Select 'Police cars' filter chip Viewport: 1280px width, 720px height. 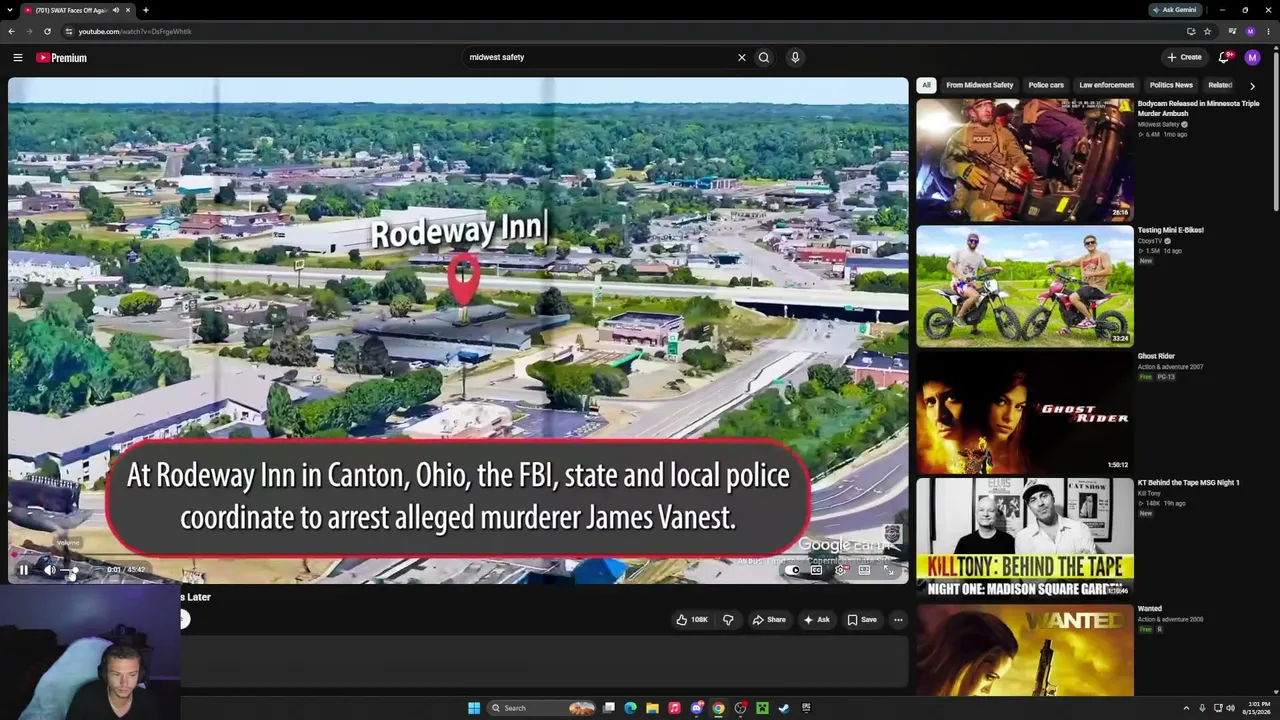(x=1046, y=85)
